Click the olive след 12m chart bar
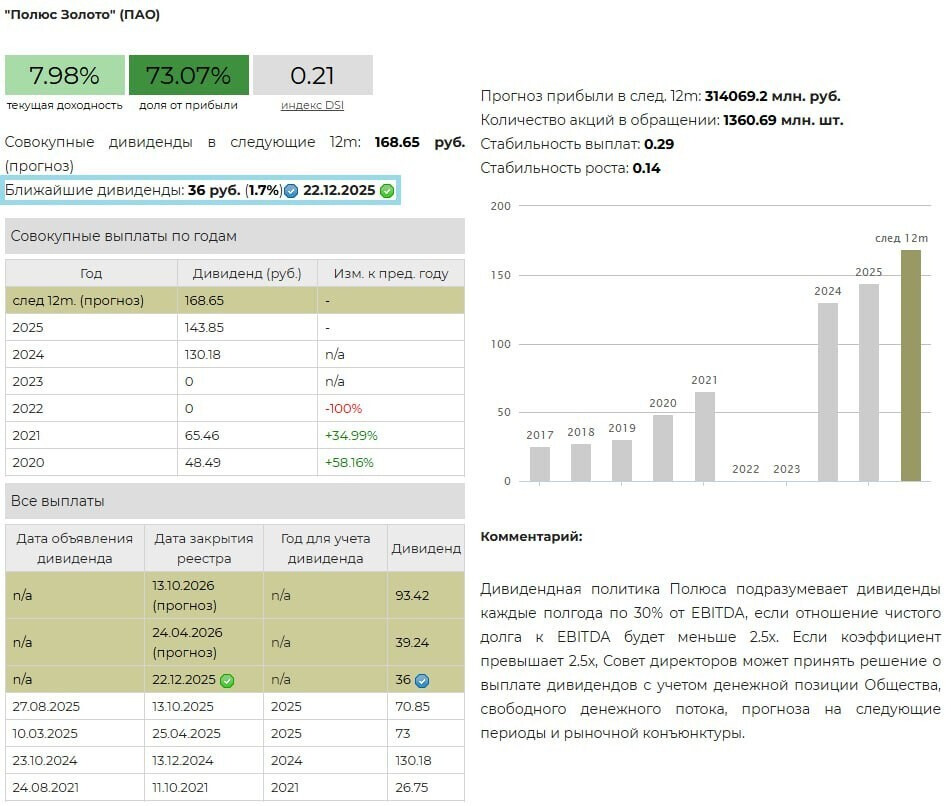This screenshot has width=951, height=806. pyautogui.click(x=910, y=365)
